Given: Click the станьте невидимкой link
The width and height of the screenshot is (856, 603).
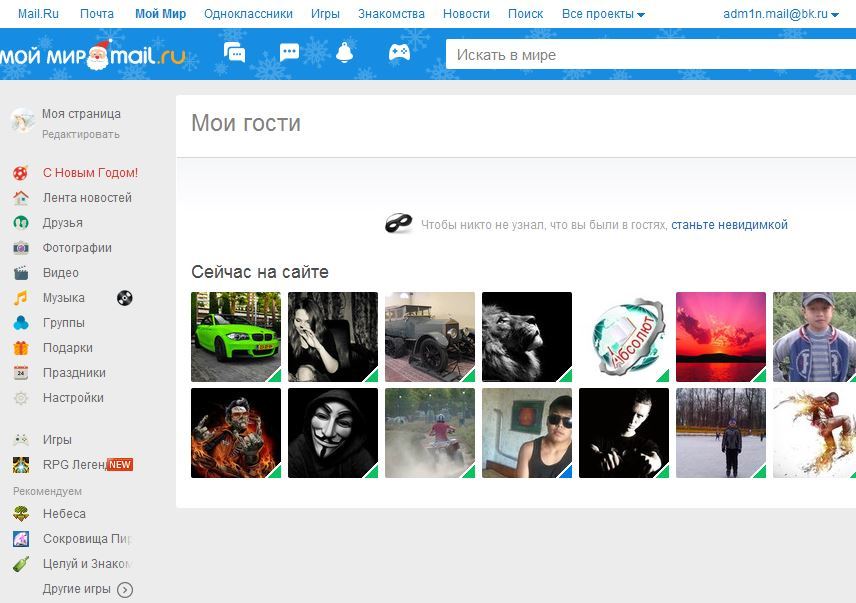Looking at the screenshot, I should click(729, 225).
